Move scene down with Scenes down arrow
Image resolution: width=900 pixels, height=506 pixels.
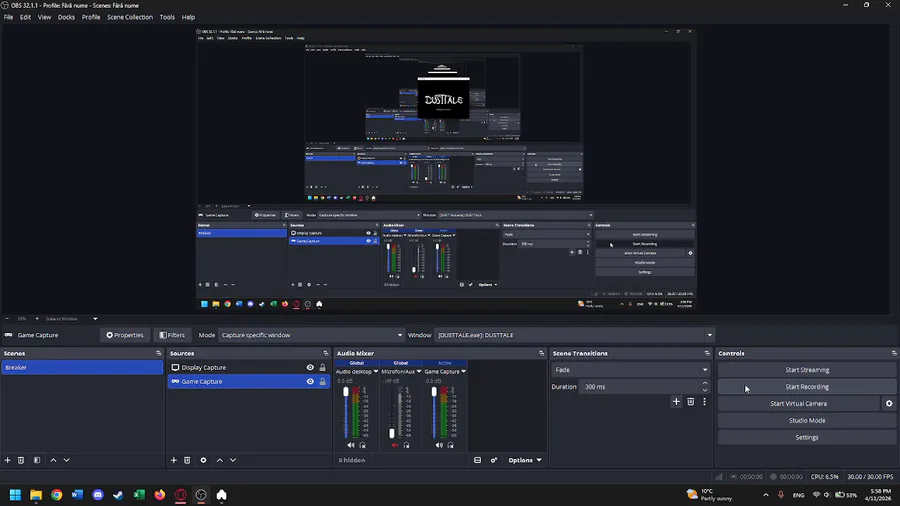[67, 460]
